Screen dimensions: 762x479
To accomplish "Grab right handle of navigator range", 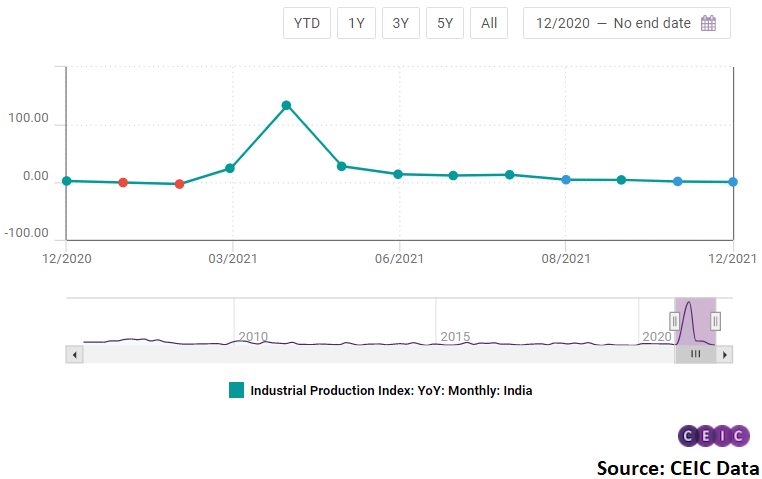I will (x=715, y=321).
